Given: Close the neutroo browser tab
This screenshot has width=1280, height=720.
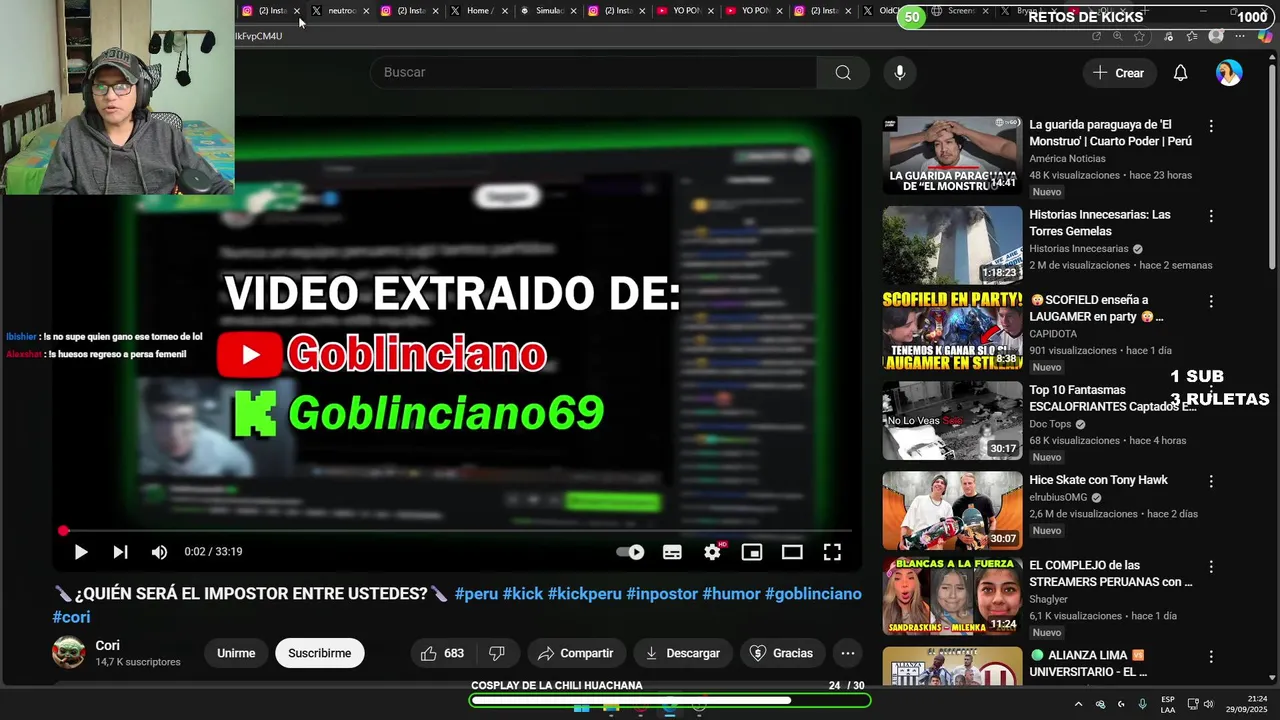Looking at the screenshot, I should coord(366,11).
